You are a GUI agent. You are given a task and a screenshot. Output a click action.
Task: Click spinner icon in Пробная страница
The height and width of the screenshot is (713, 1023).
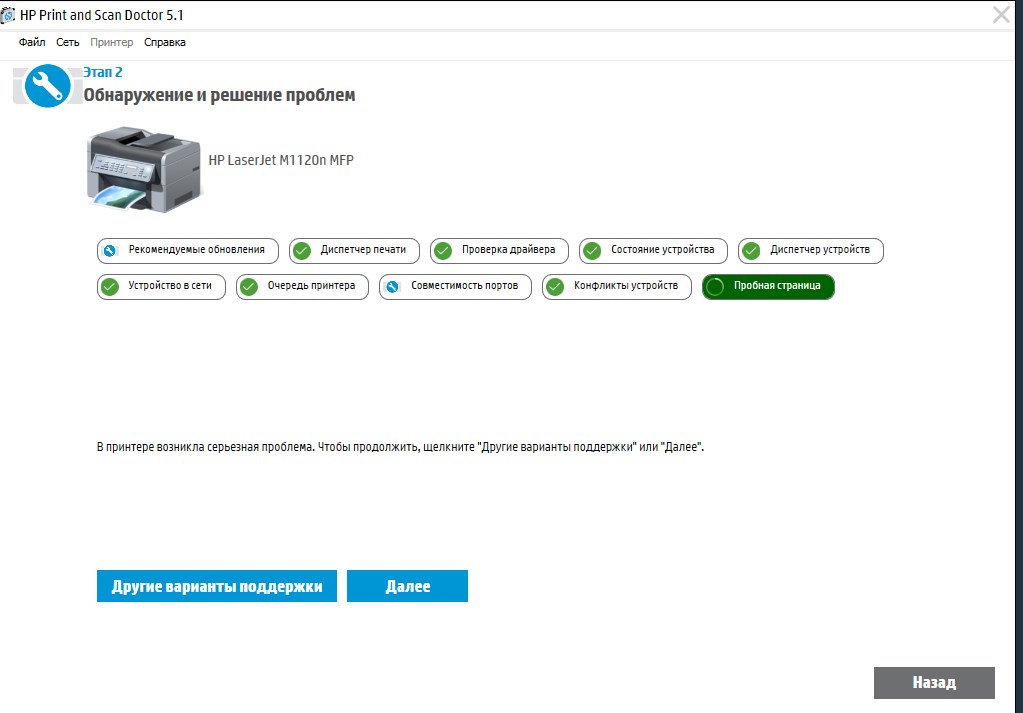coord(715,286)
